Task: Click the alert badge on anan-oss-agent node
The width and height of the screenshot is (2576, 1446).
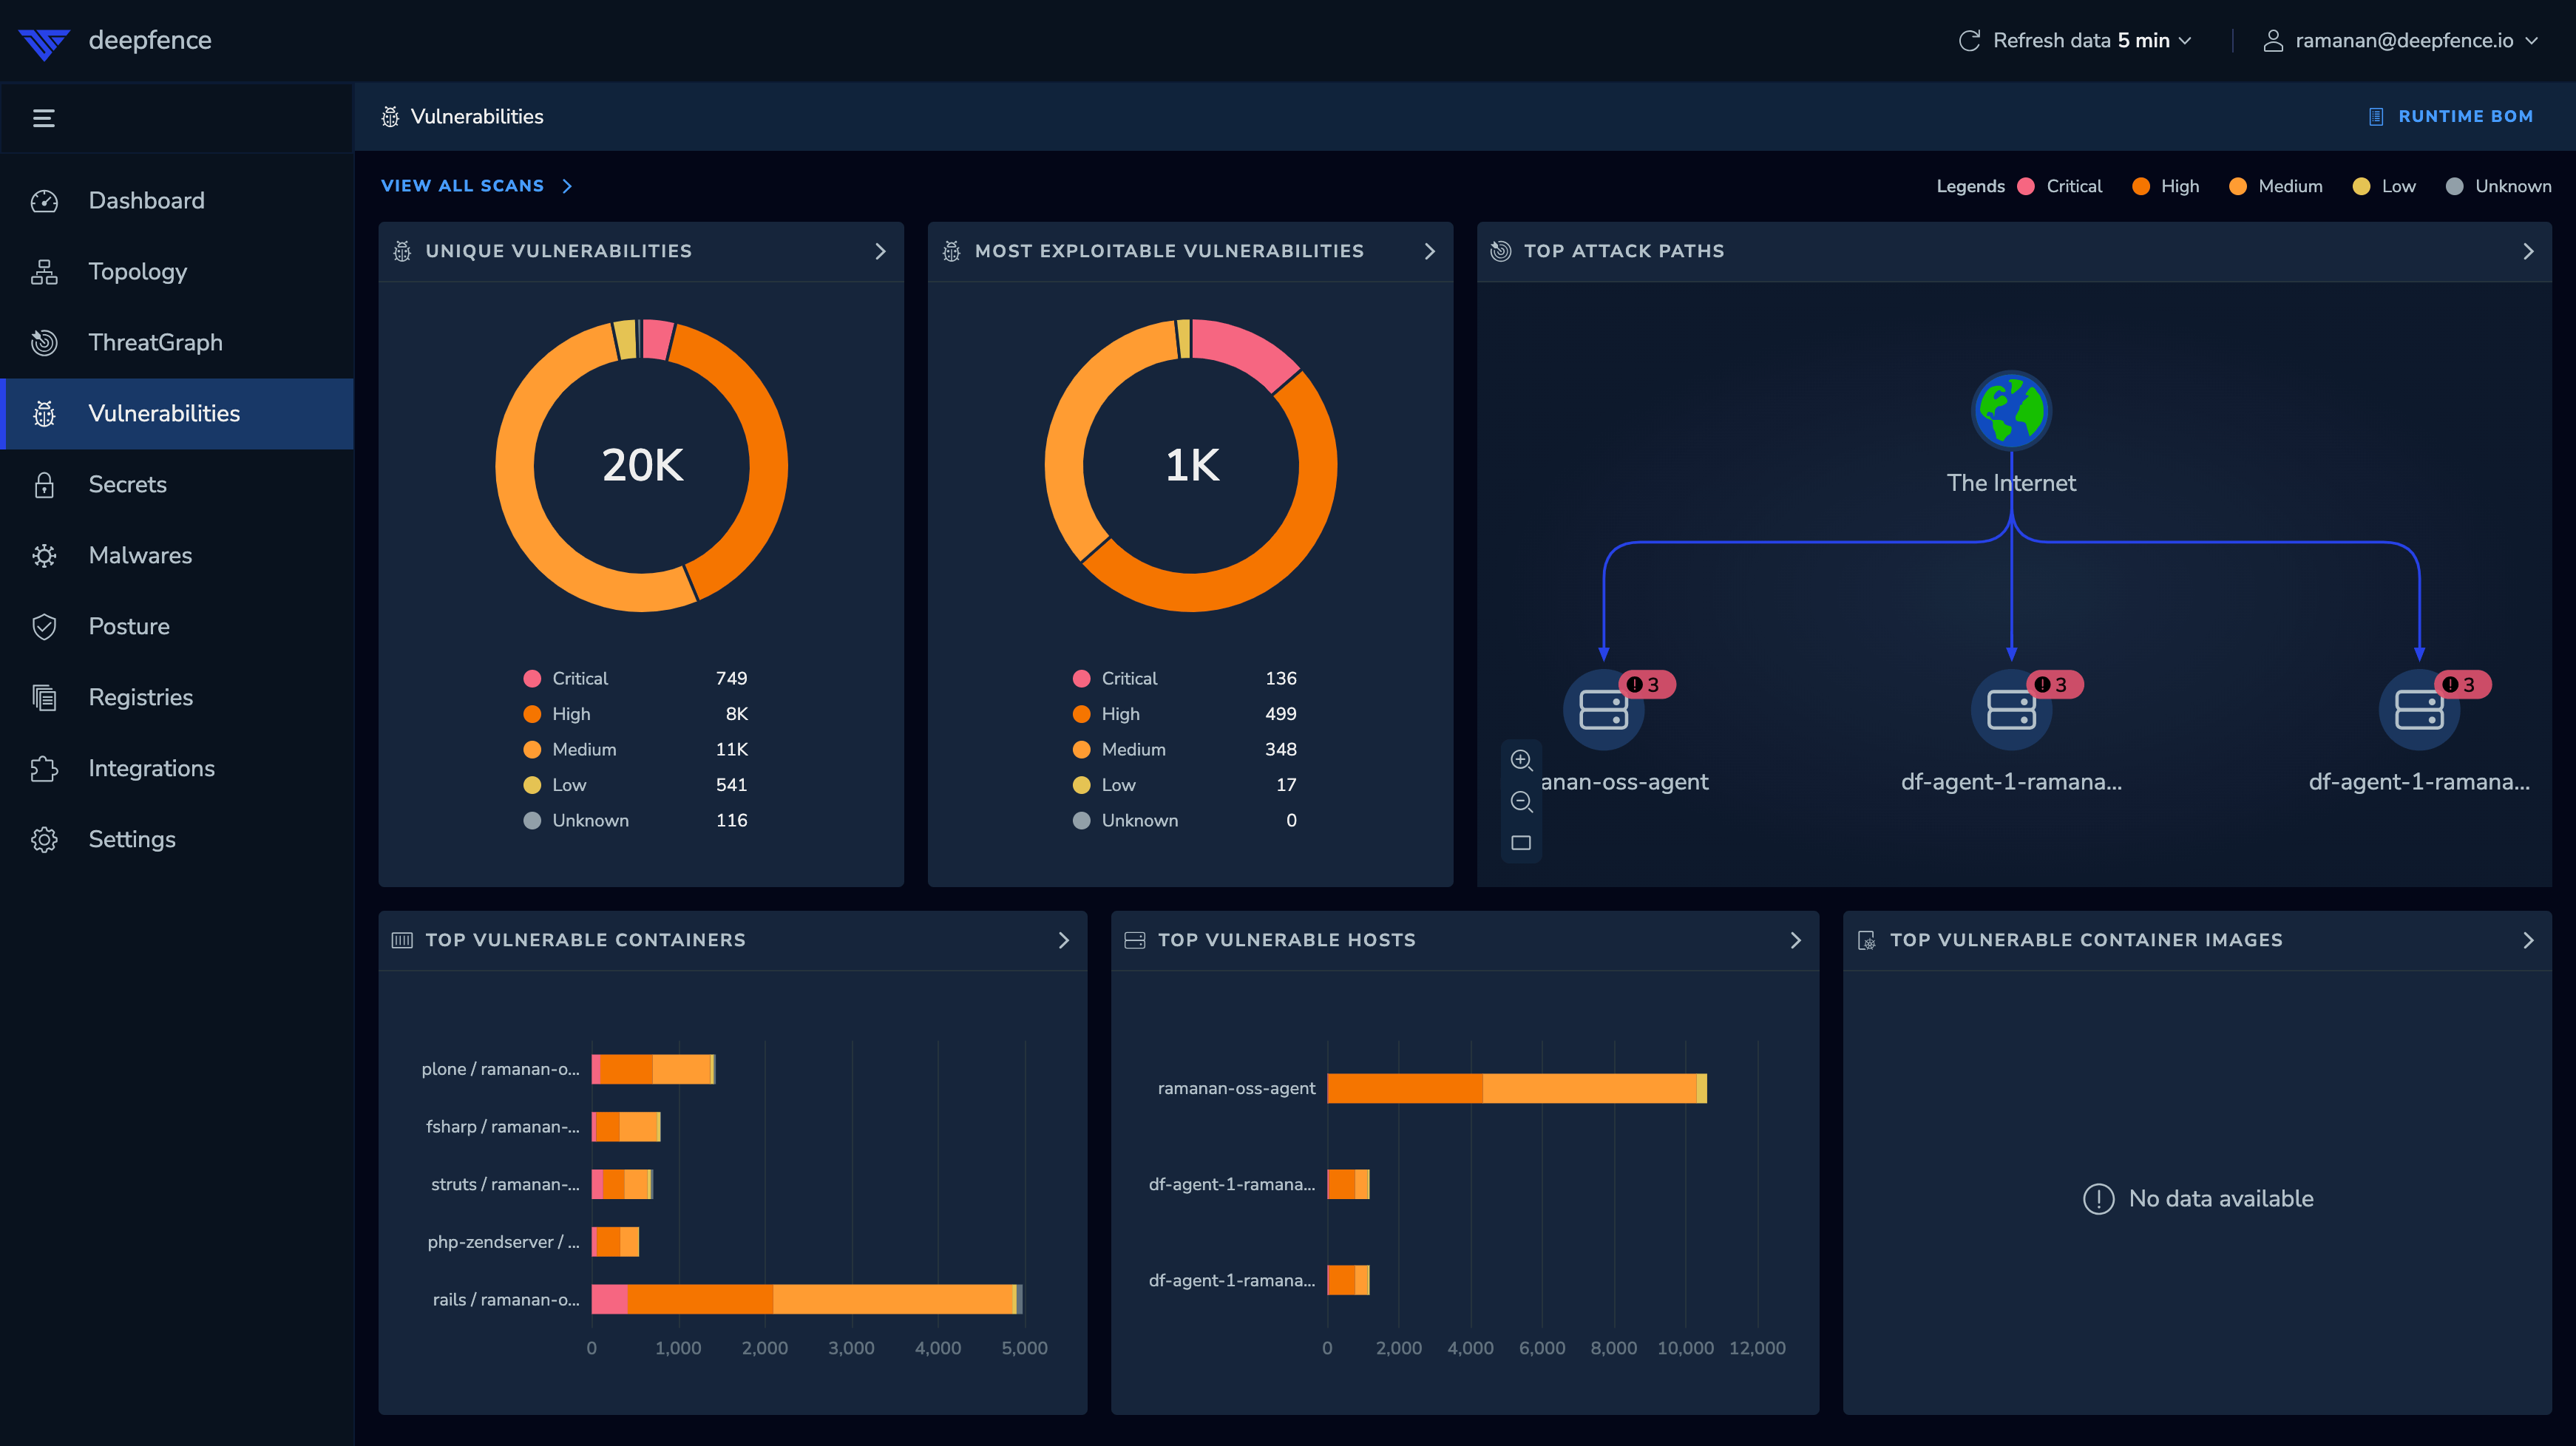Action: [1646, 685]
